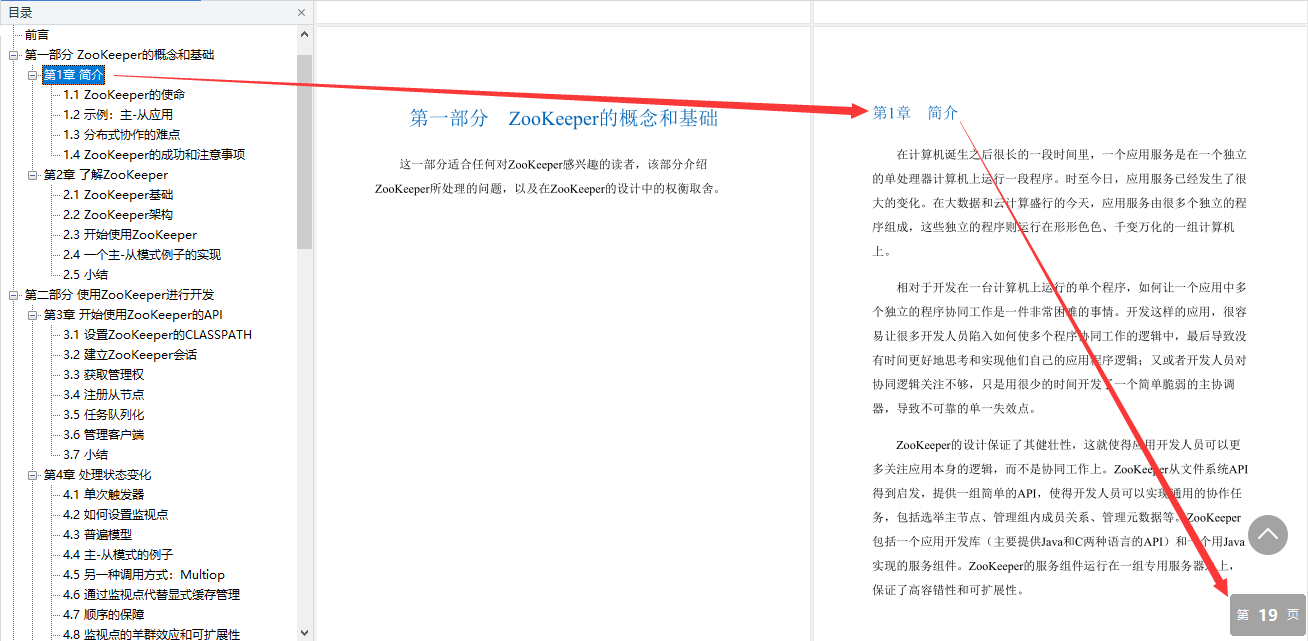Go to 4.7 顺序的保障
The height and width of the screenshot is (641, 1308).
pos(104,615)
